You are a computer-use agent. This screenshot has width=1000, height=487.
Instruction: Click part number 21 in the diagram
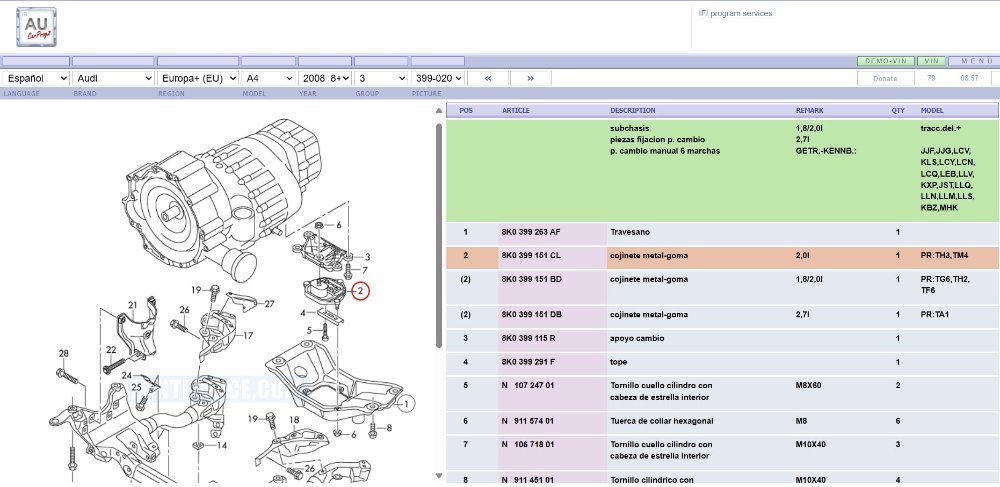(133, 305)
